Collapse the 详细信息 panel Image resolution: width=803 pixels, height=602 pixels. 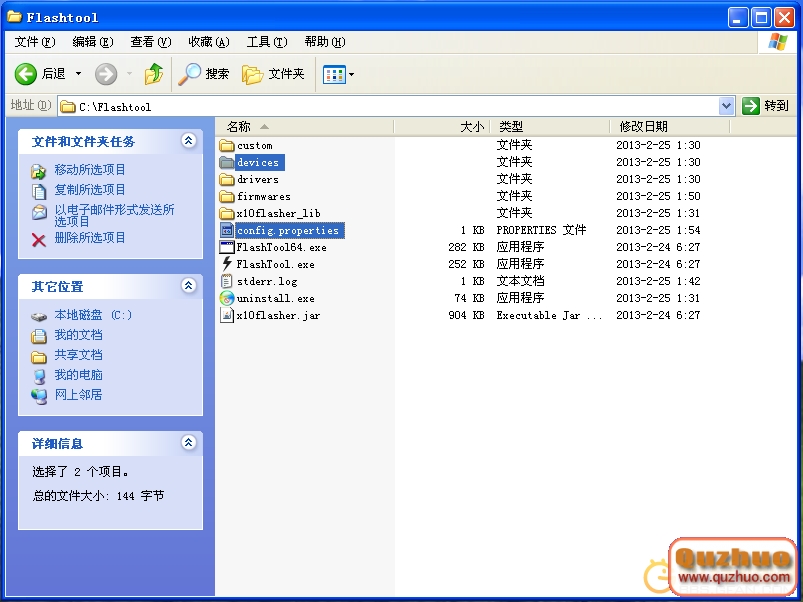coord(188,442)
